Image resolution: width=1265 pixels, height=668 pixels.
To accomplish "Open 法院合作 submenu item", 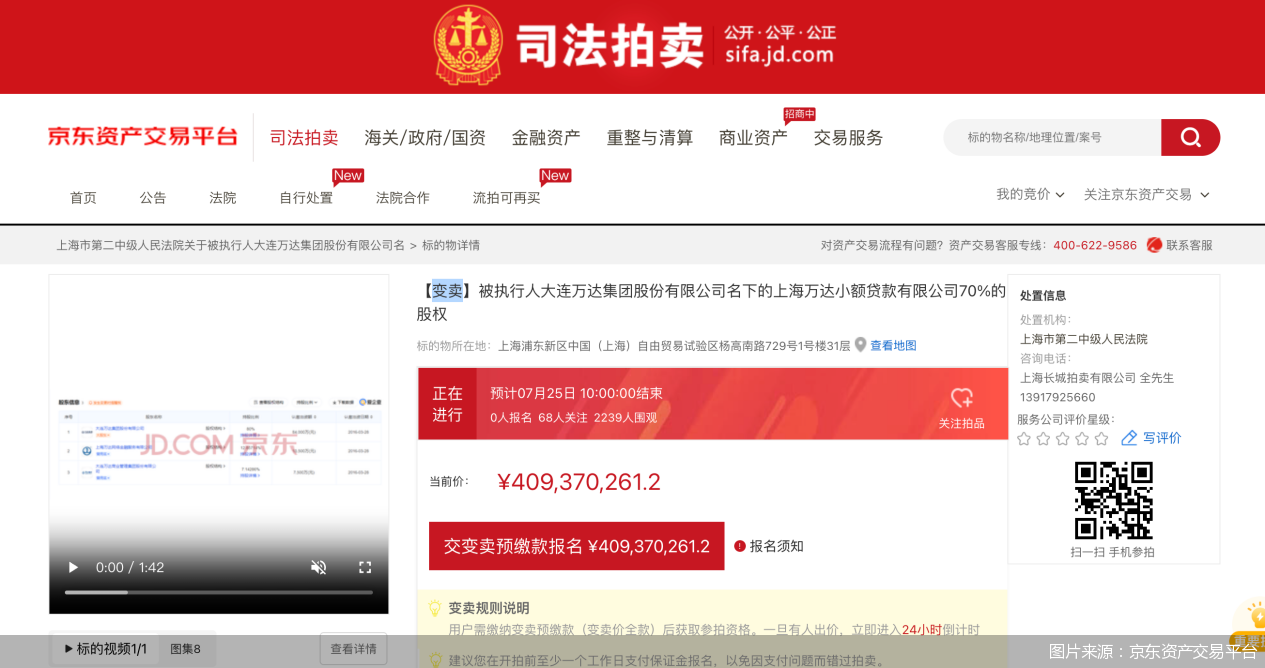I will coord(403,198).
